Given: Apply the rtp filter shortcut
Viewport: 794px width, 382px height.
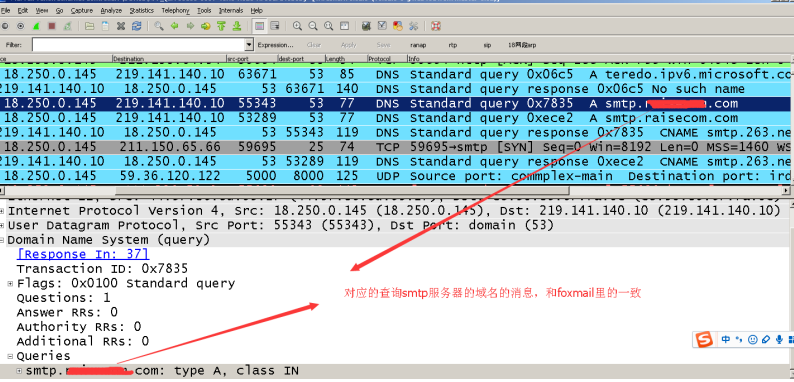Looking at the screenshot, I should (453, 45).
